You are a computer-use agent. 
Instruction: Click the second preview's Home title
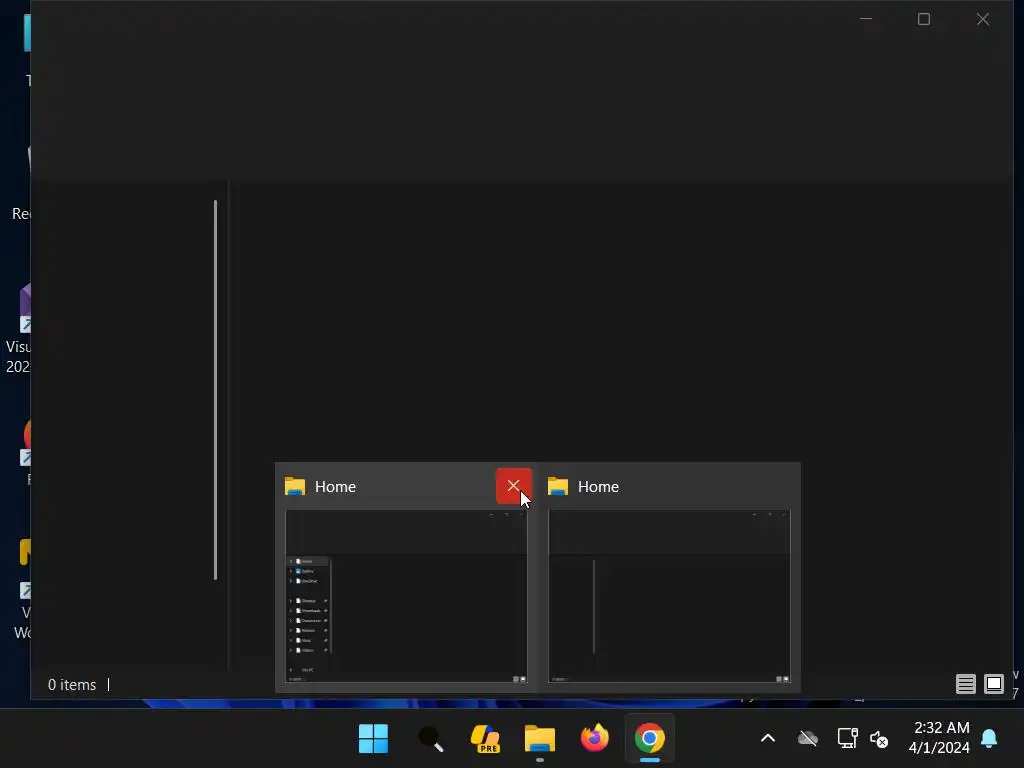click(598, 487)
